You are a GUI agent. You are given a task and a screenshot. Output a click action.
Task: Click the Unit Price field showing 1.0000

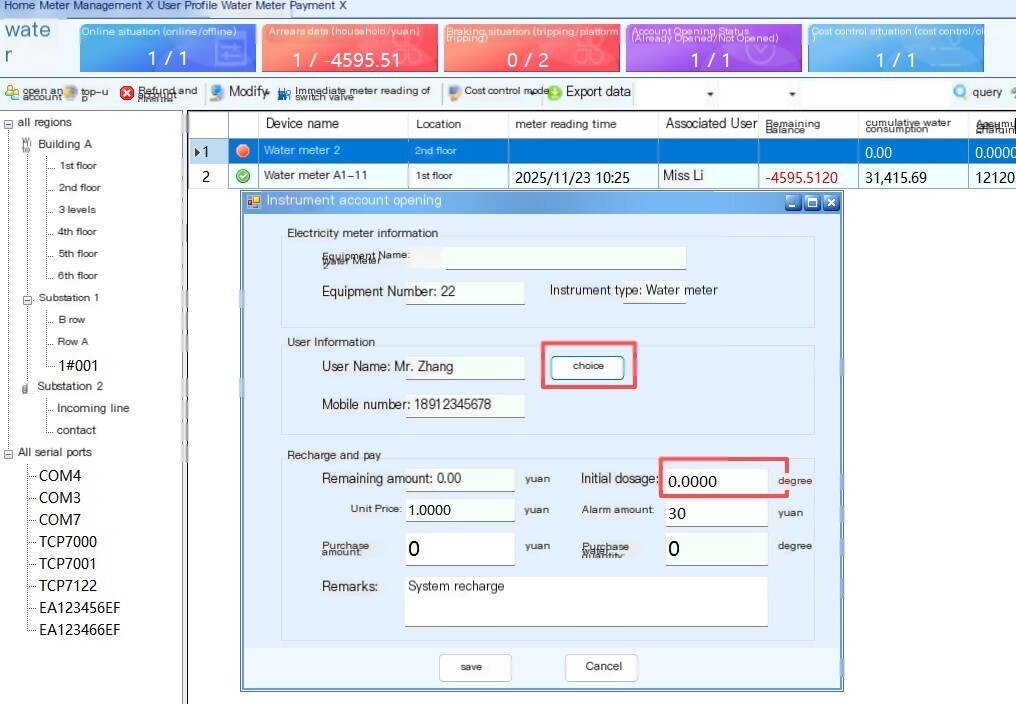460,510
